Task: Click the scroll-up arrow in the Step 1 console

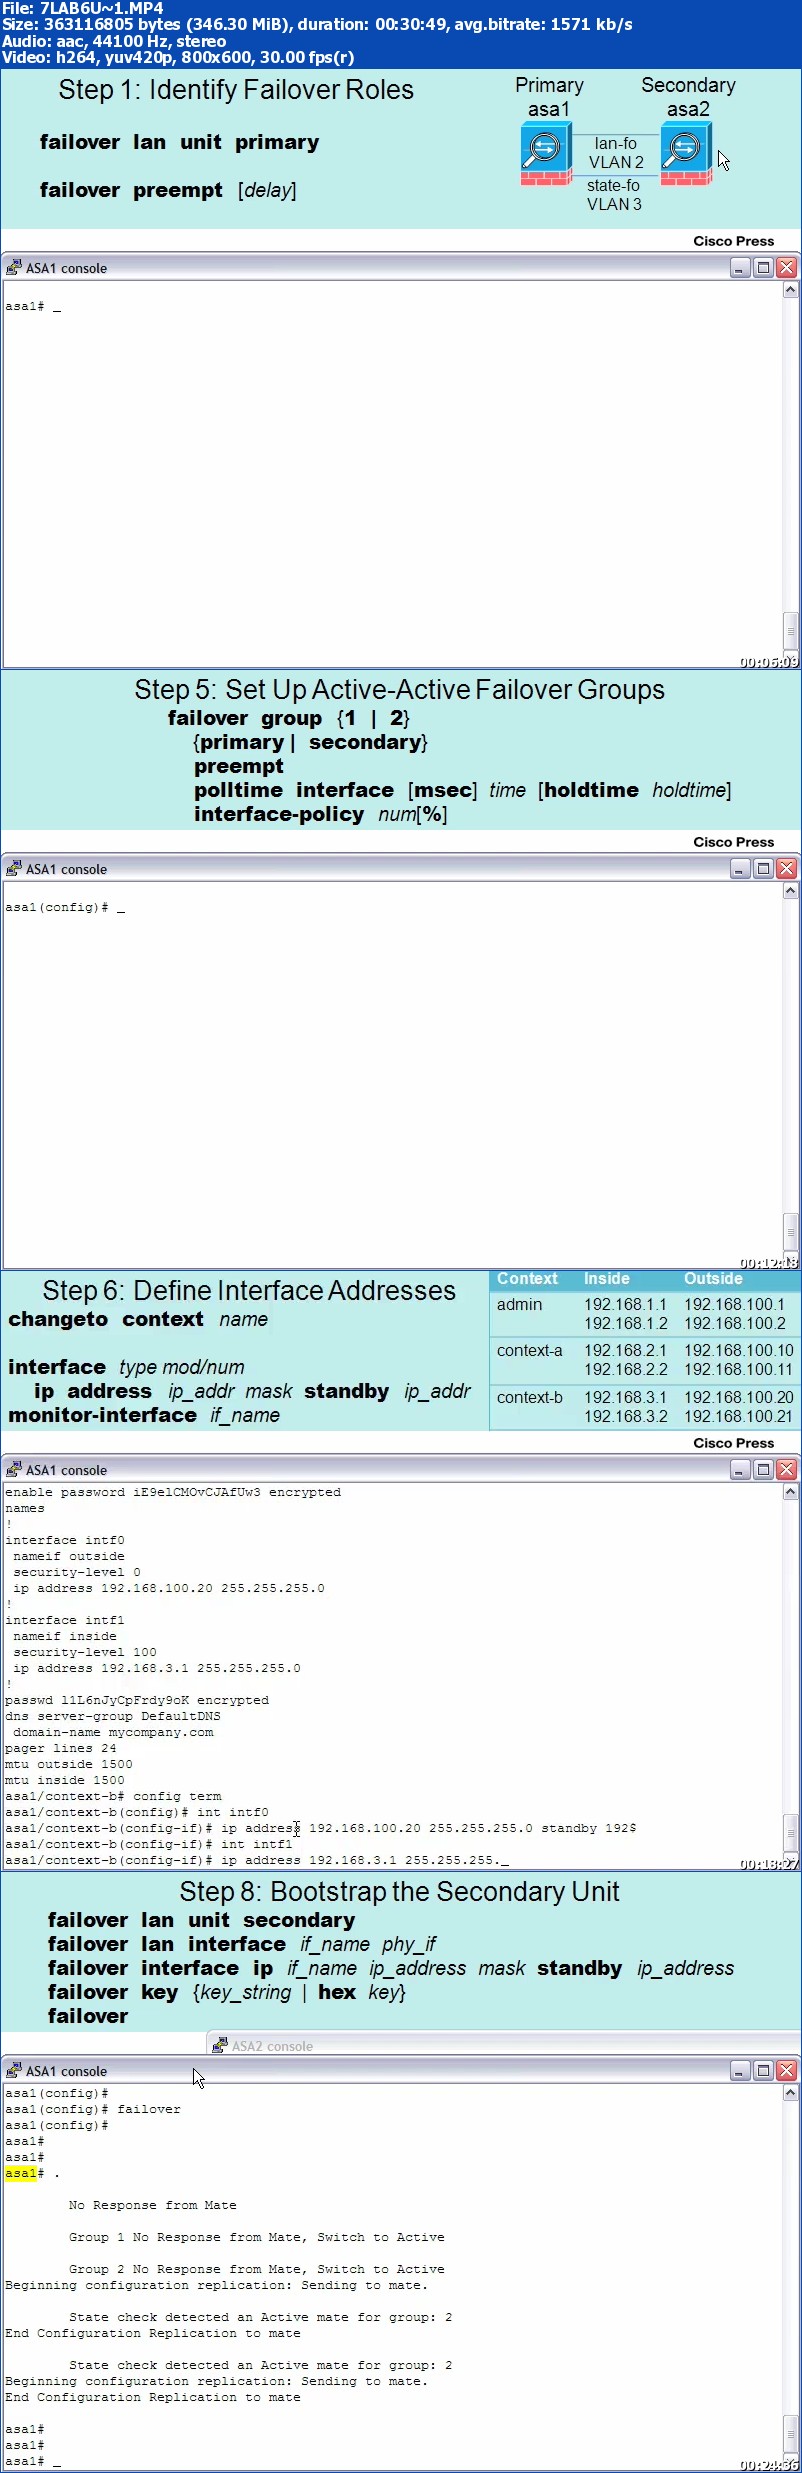Action: click(x=790, y=291)
